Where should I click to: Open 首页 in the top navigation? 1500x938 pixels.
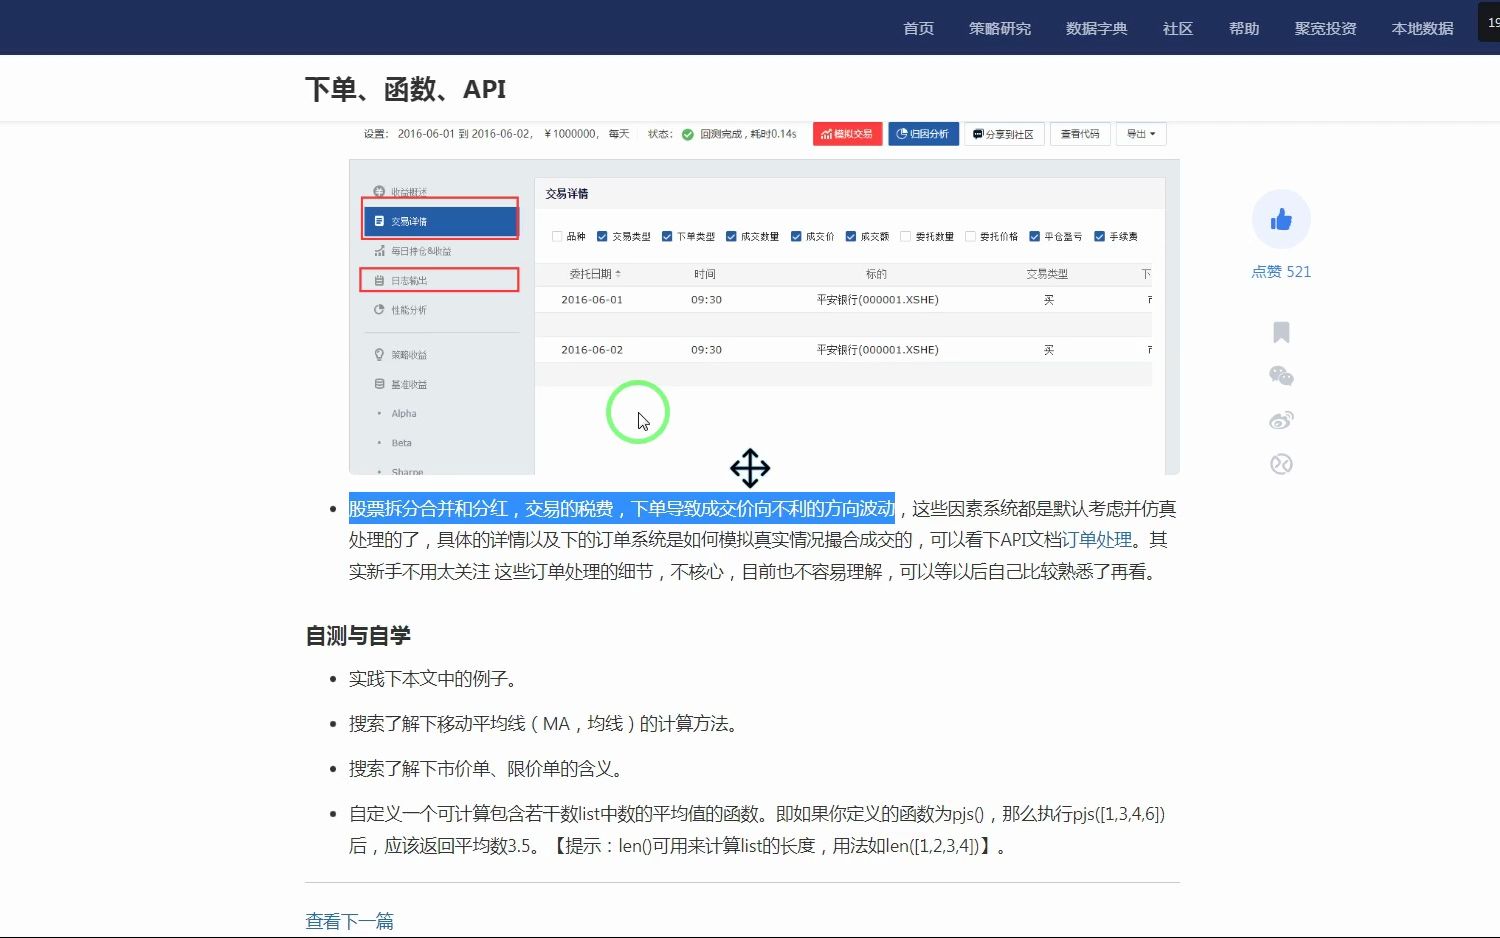pos(918,28)
